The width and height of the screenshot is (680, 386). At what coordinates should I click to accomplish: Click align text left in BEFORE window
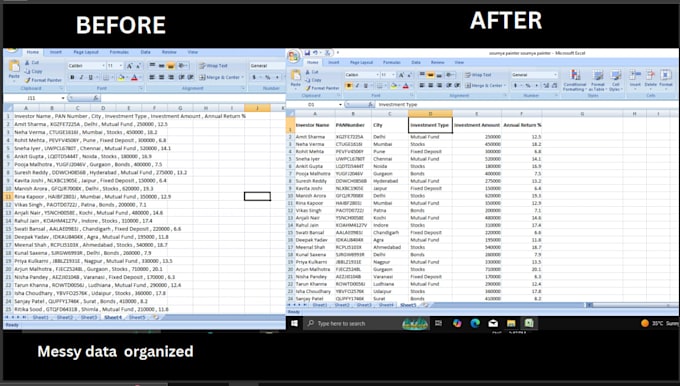click(152, 78)
